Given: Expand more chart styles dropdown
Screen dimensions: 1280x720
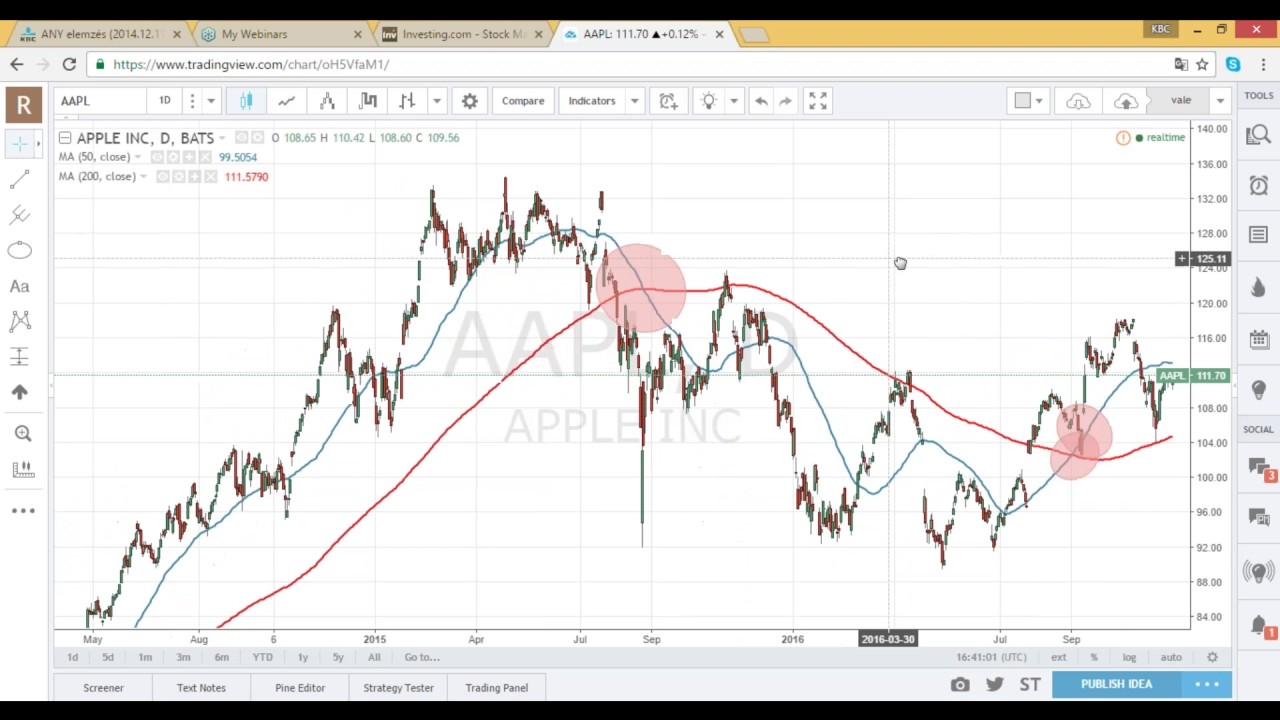Looking at the screenshot, I should click(437, 101).
